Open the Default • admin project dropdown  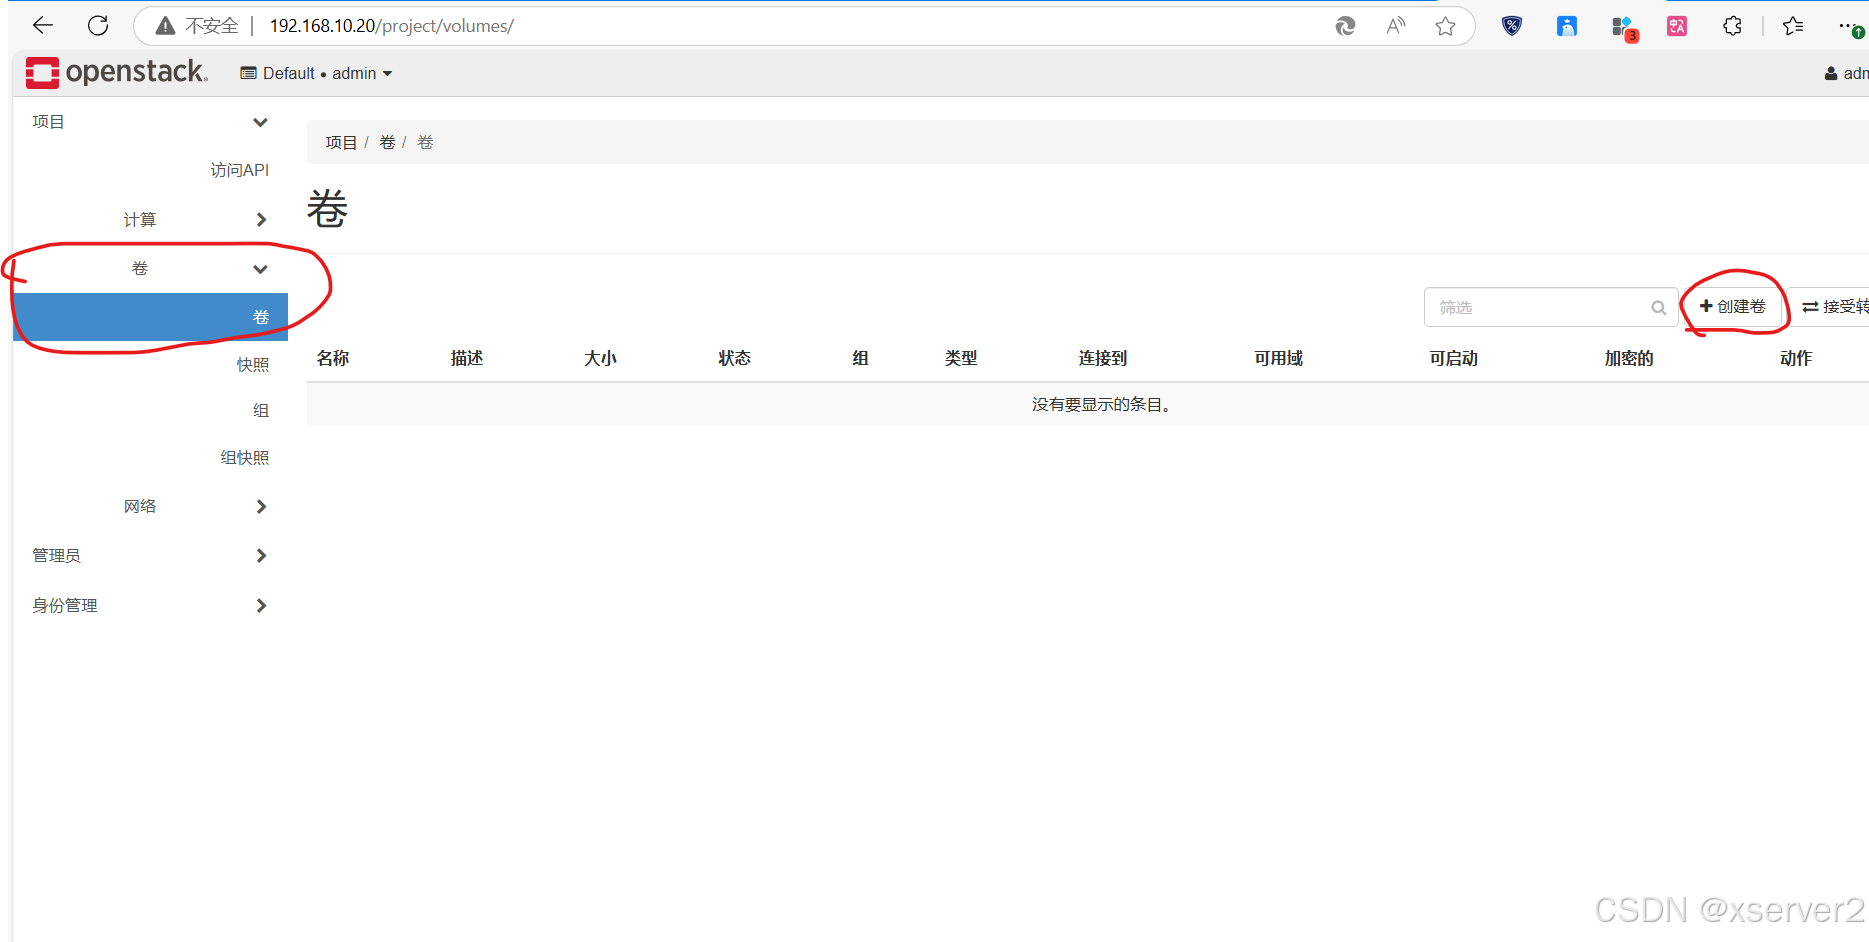[x=316, y=73]
